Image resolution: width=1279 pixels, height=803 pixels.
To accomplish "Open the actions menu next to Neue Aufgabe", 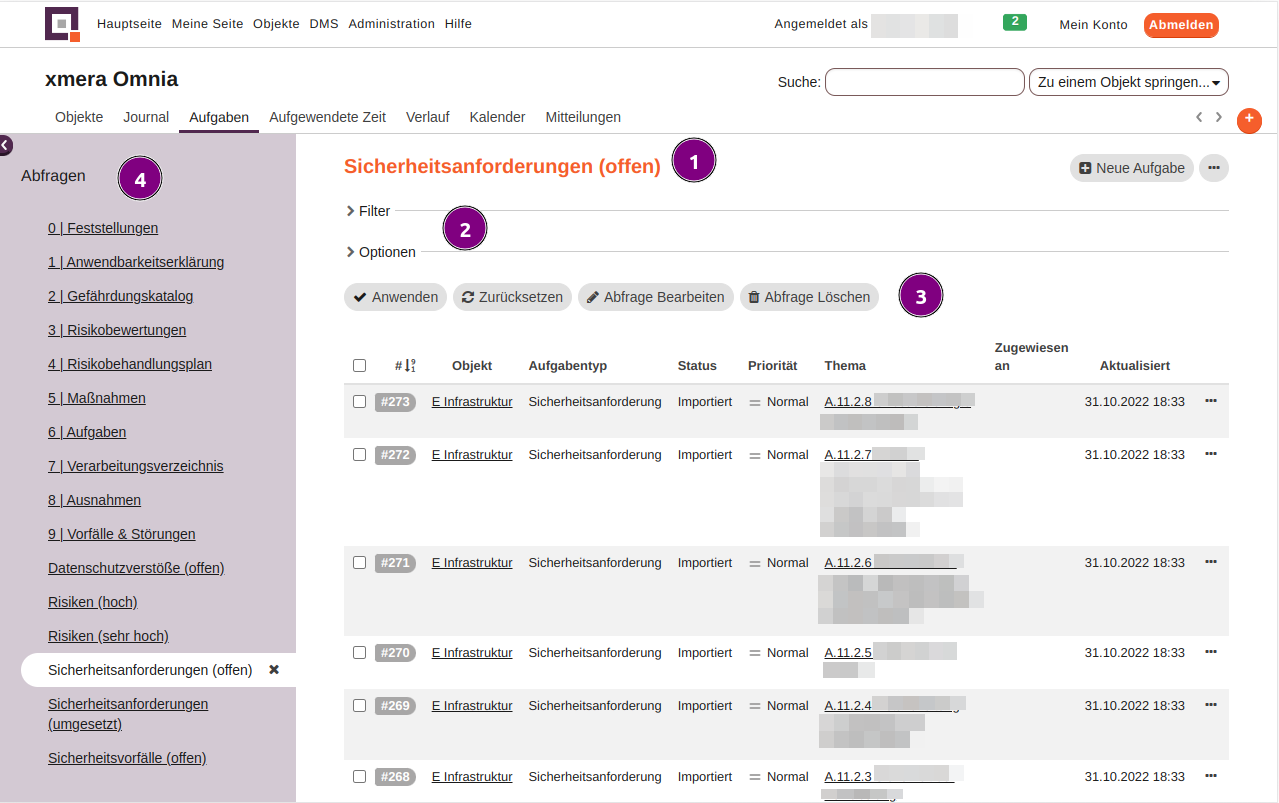I will [x=1213, y=168].
